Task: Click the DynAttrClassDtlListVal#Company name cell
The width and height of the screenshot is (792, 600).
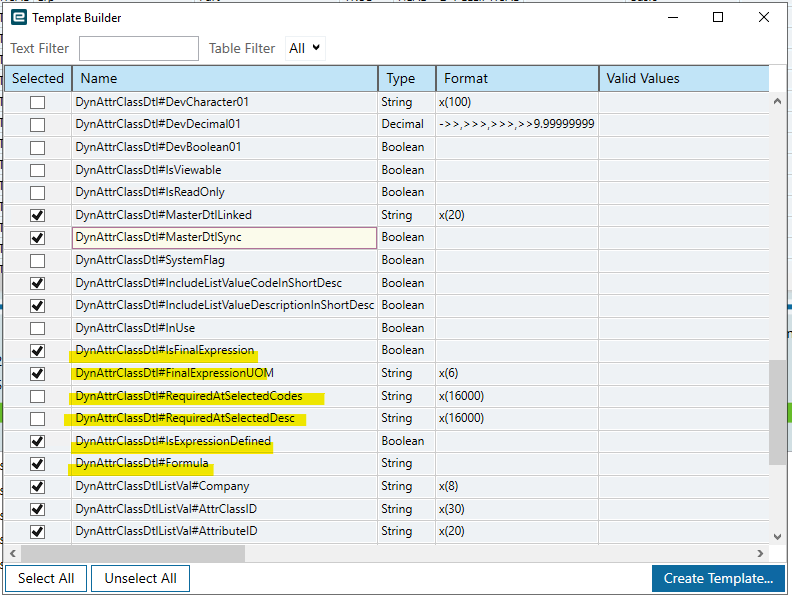Action: [225, 486]
